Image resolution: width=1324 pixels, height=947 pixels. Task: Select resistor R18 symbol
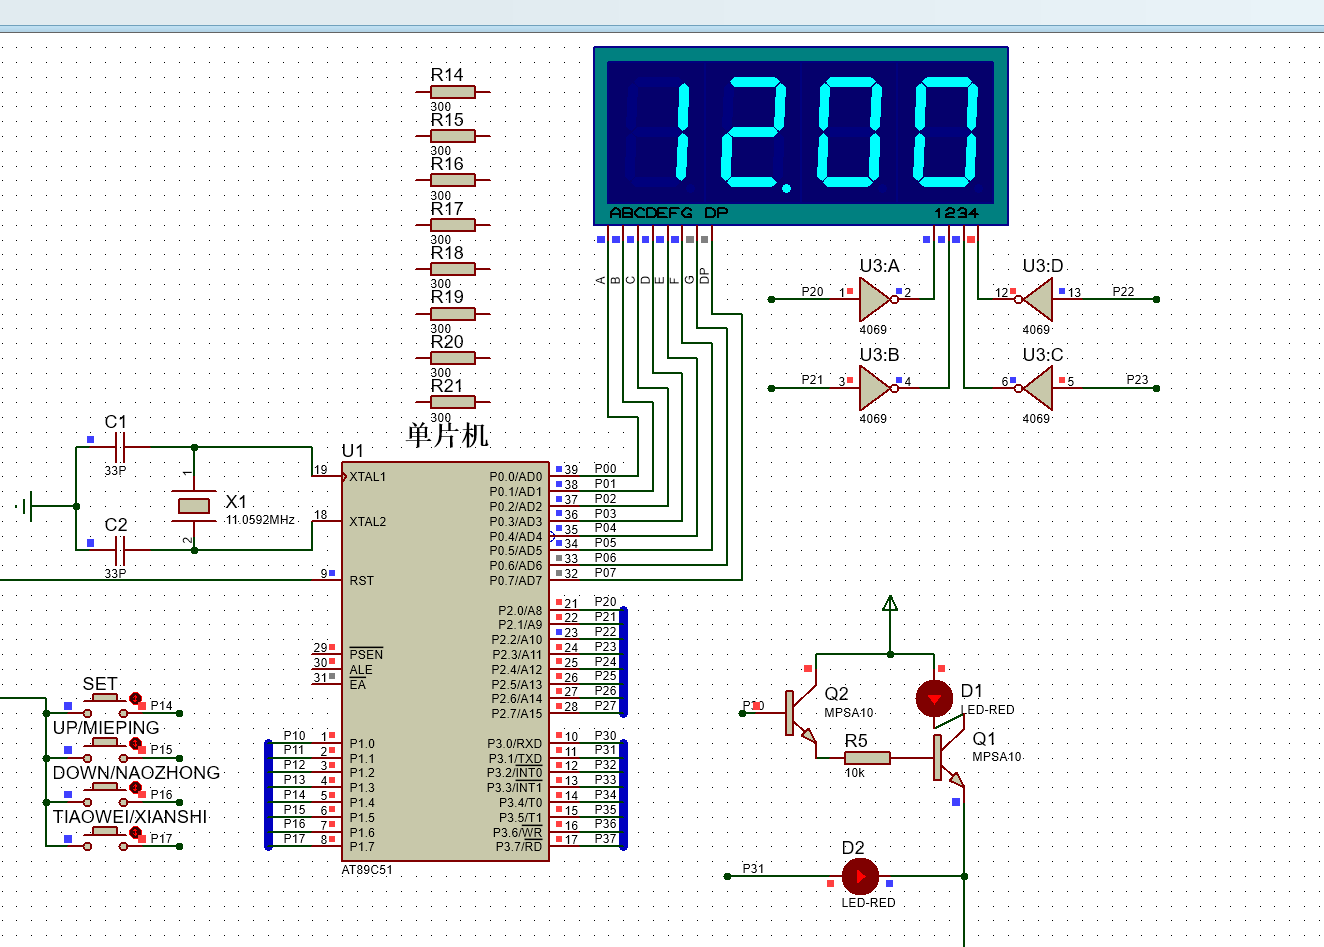[453, 269]
